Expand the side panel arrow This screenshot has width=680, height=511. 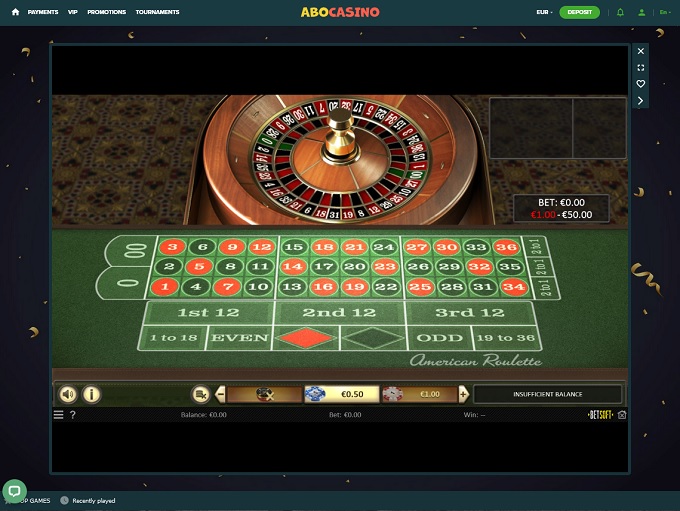(x=641, y=101)
